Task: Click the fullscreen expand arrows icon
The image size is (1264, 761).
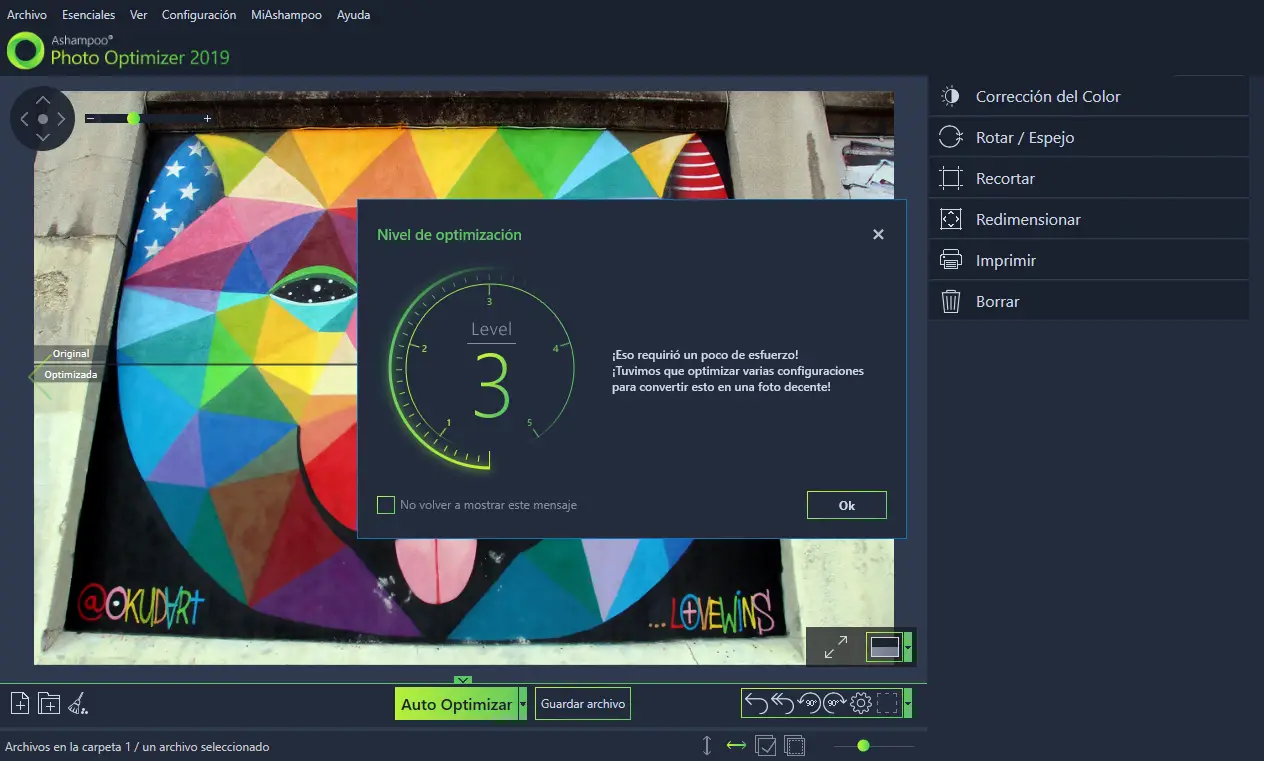Action: tap(836, 647)
